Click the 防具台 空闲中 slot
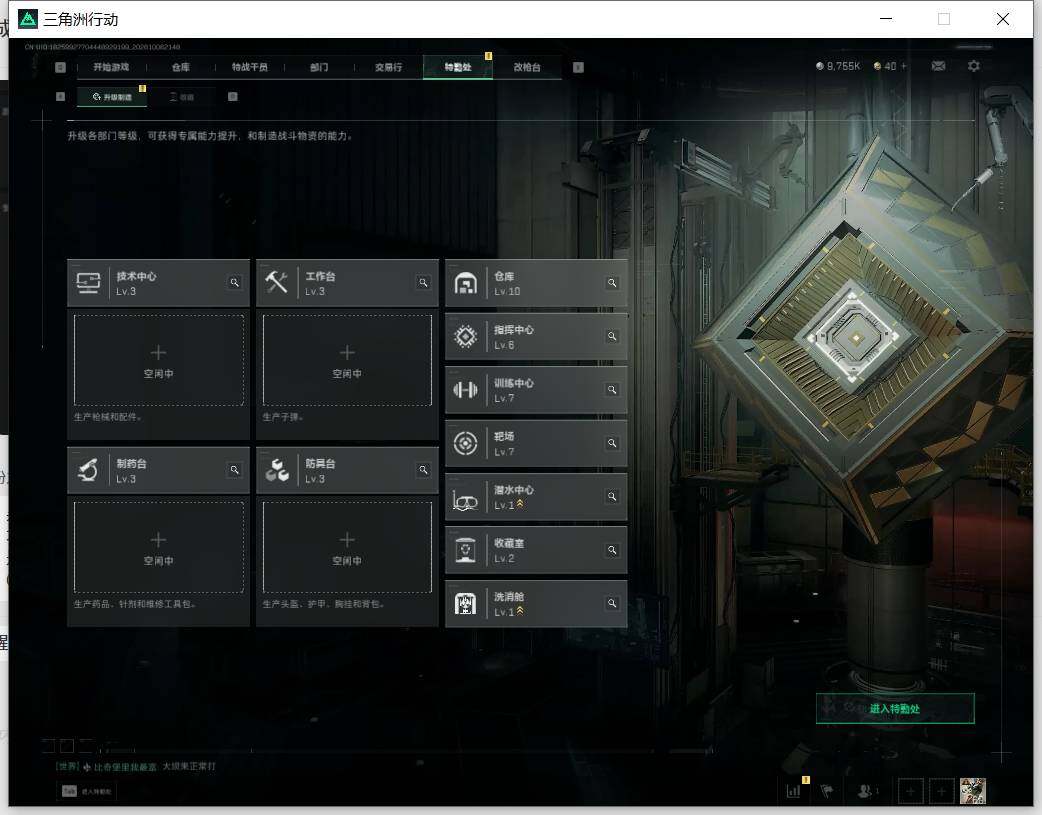Screen dimensions: 1042x815 tap(347, 547)
